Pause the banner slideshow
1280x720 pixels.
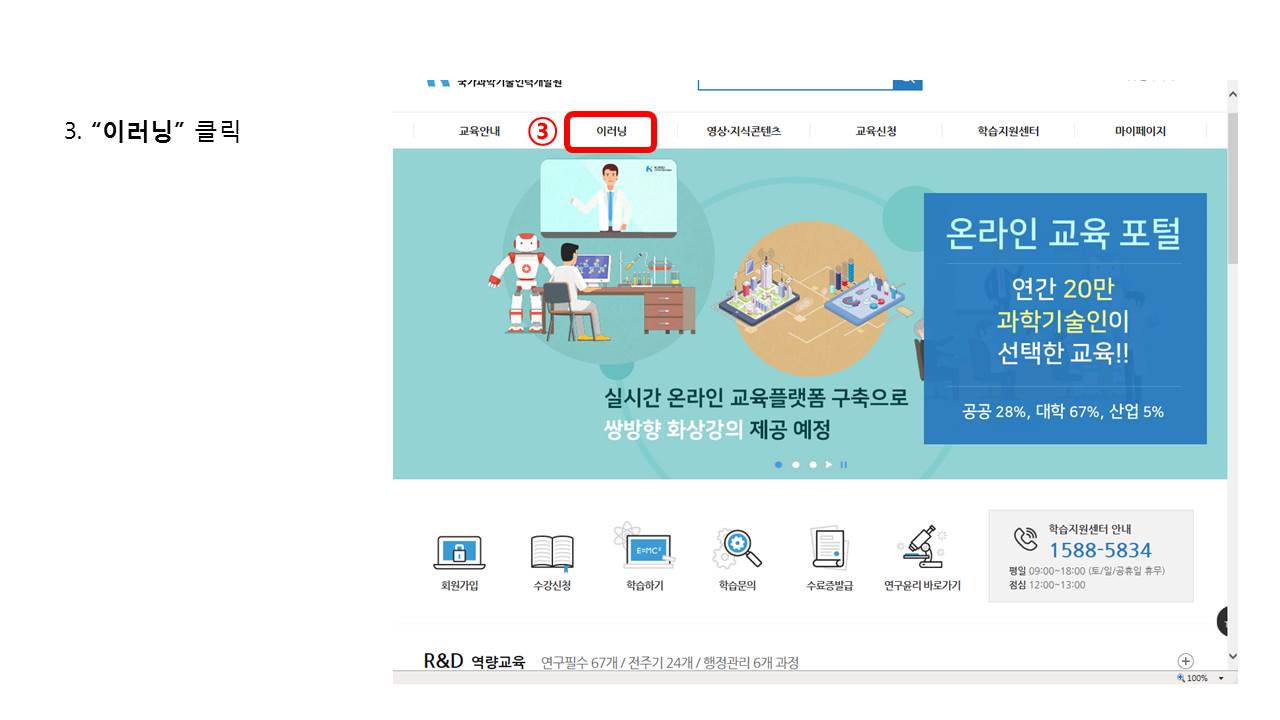point(844,465)
